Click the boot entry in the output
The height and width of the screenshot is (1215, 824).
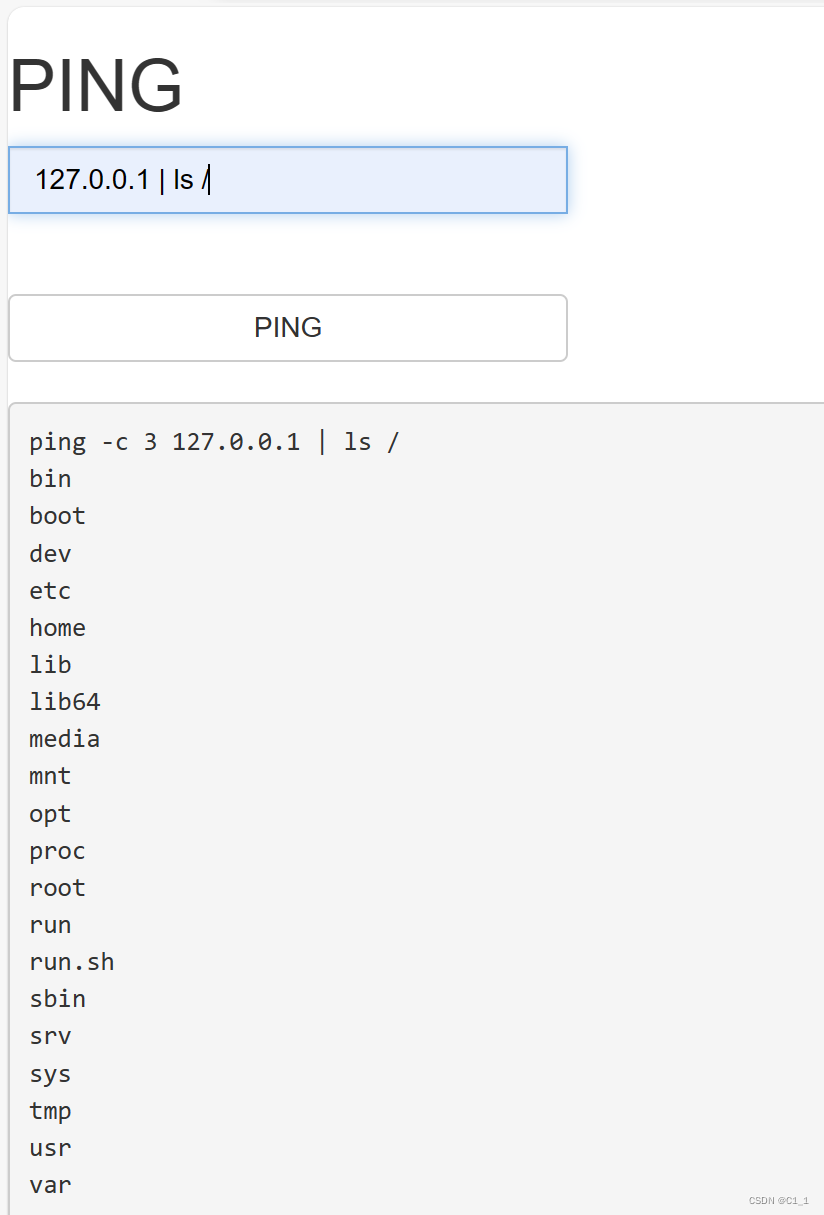[56, 515]
